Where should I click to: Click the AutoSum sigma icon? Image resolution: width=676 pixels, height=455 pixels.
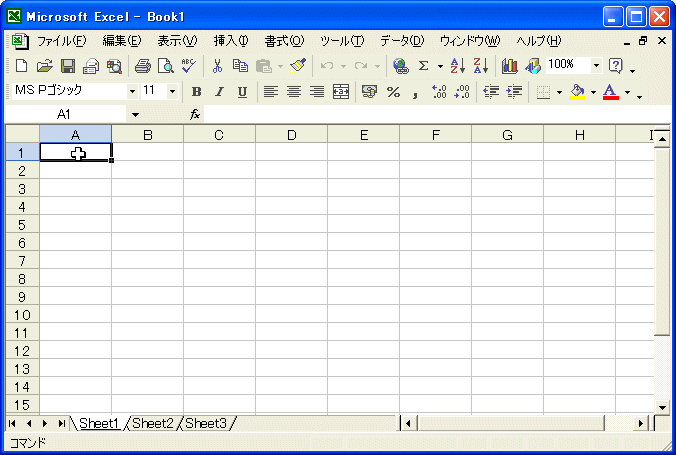[424, 66]
